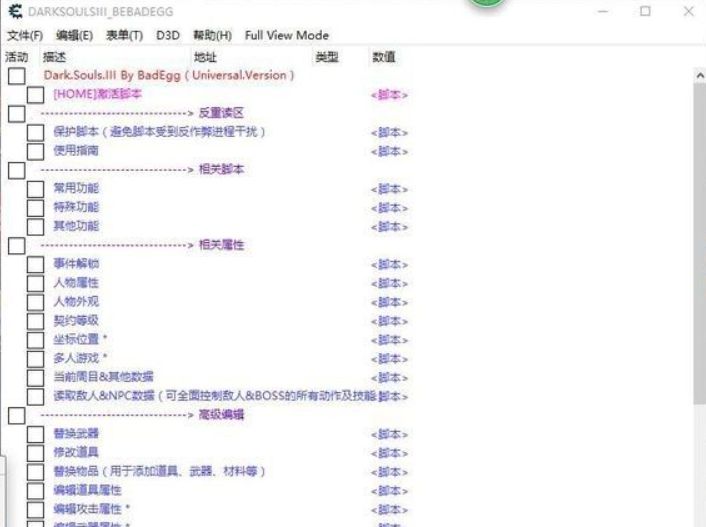
Task: Select the Dark.Souls.III By BadEgg title row
Action: click(x=169, y=75)
